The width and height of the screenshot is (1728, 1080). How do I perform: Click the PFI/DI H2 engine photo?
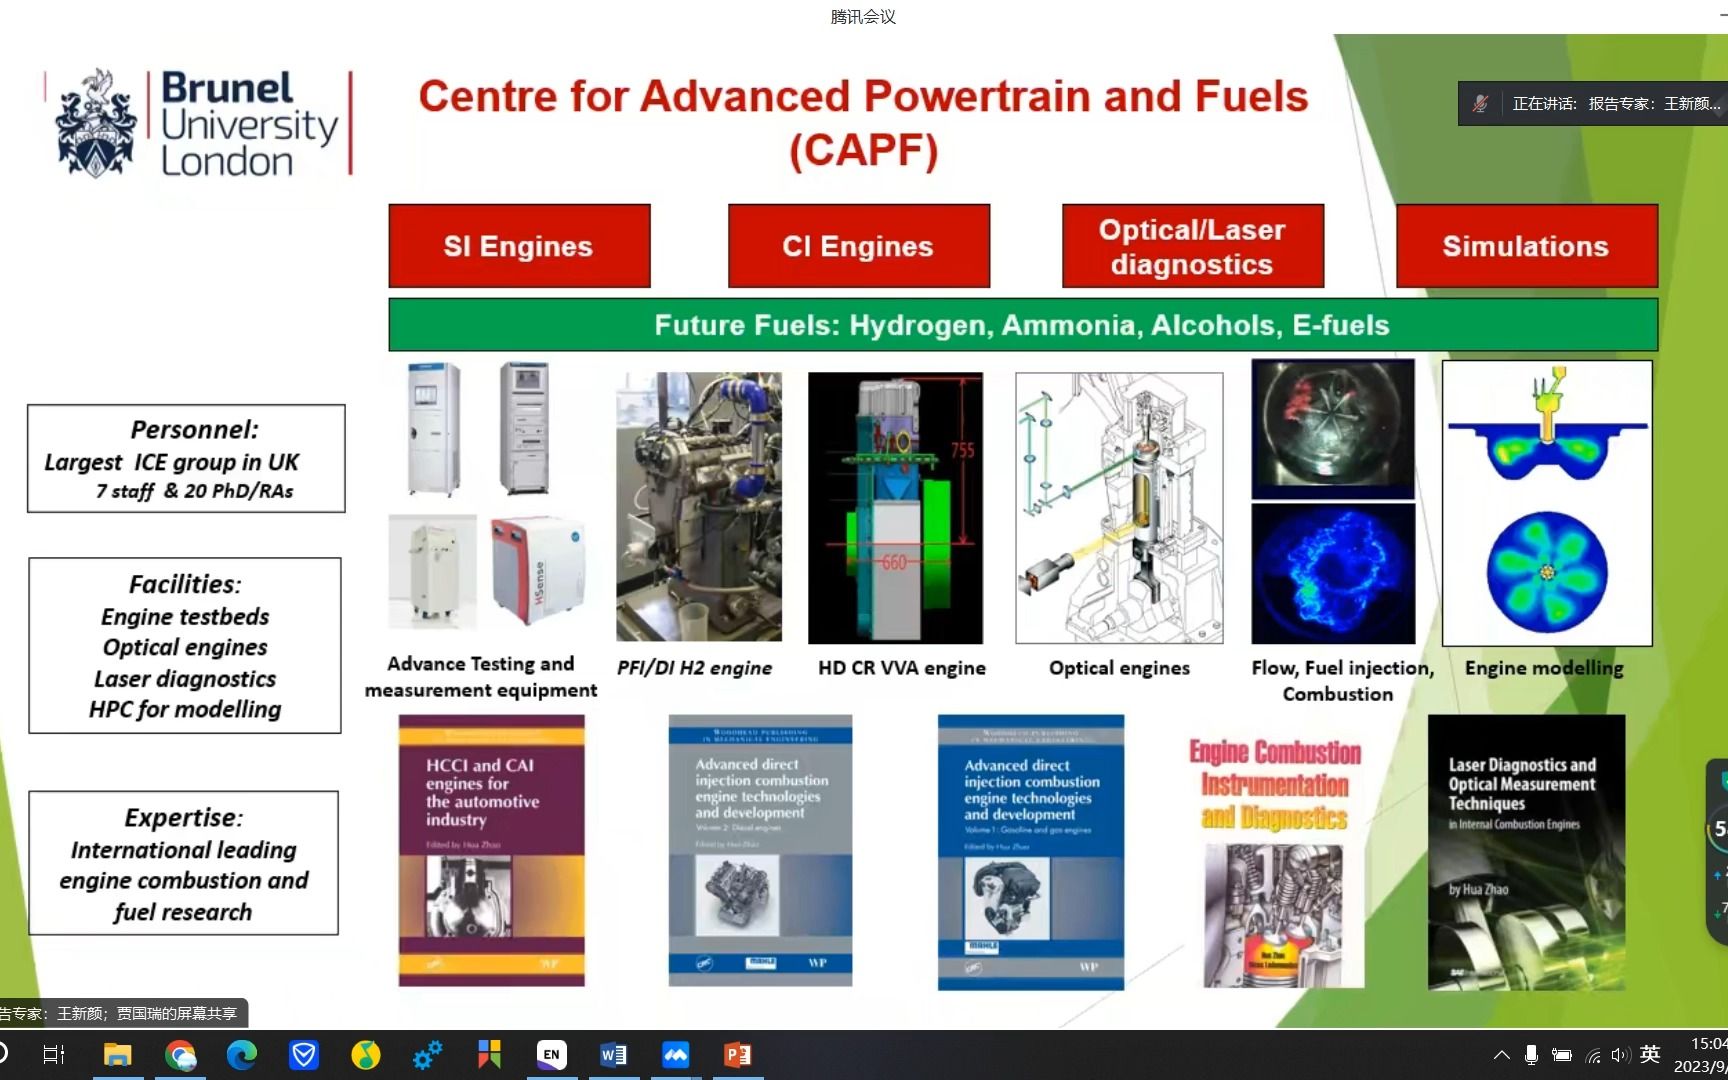[699, 507]
